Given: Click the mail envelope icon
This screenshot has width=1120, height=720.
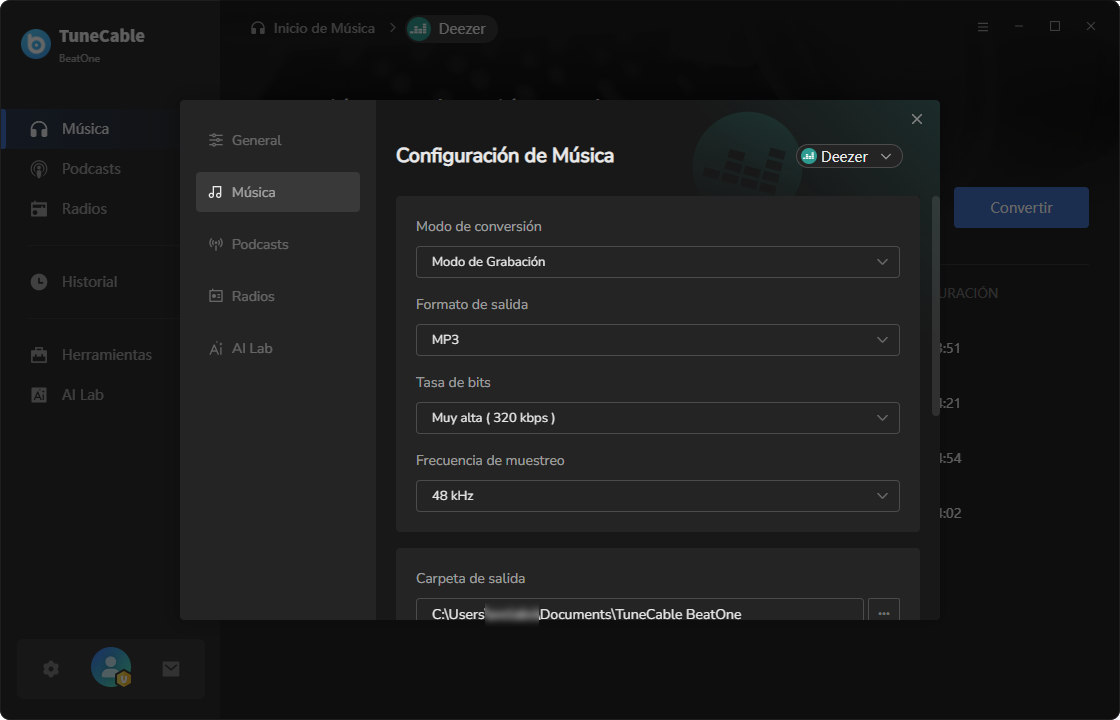Looking at the screenshot, I should point(171,669).
